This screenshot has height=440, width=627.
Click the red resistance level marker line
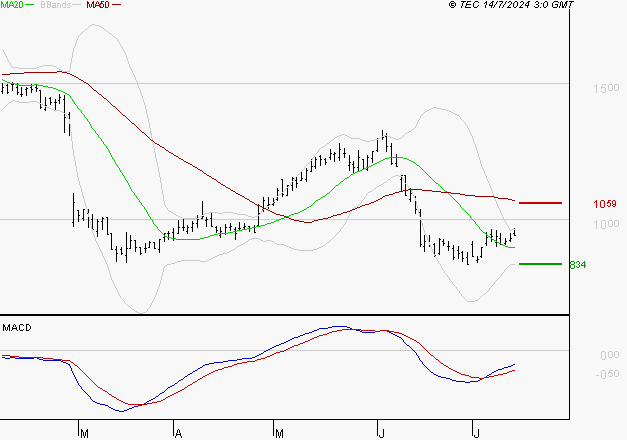[x=540, y=203]
